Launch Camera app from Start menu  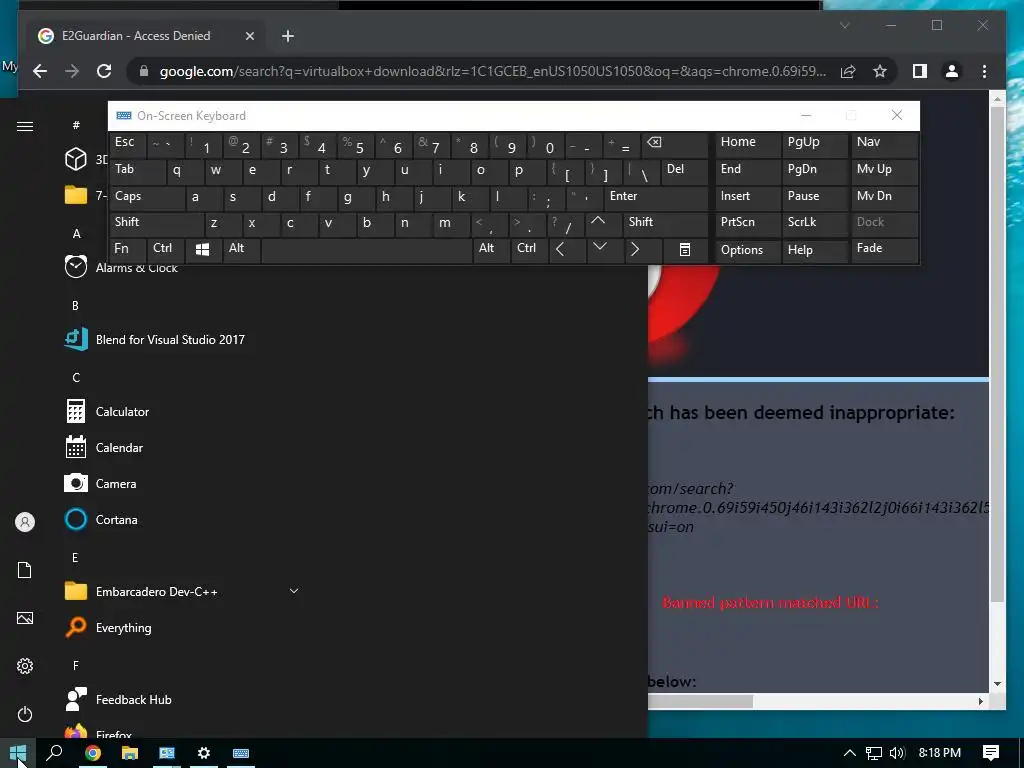(182, 483)
